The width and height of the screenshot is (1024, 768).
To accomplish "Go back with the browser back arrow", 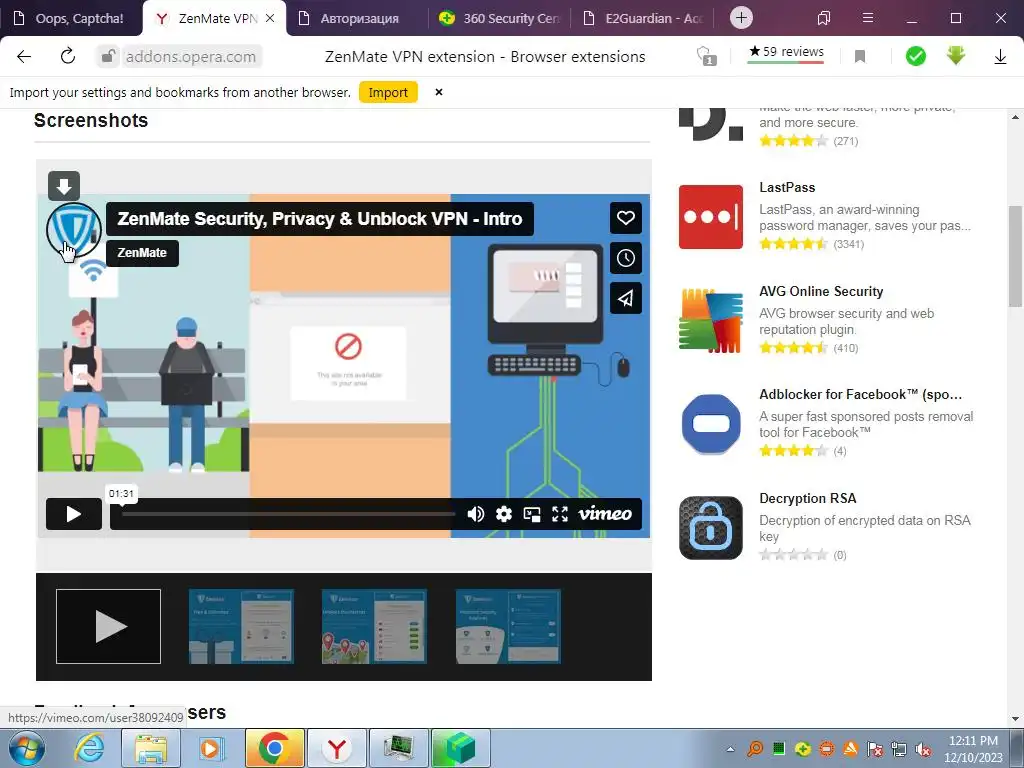I will 24,57.
